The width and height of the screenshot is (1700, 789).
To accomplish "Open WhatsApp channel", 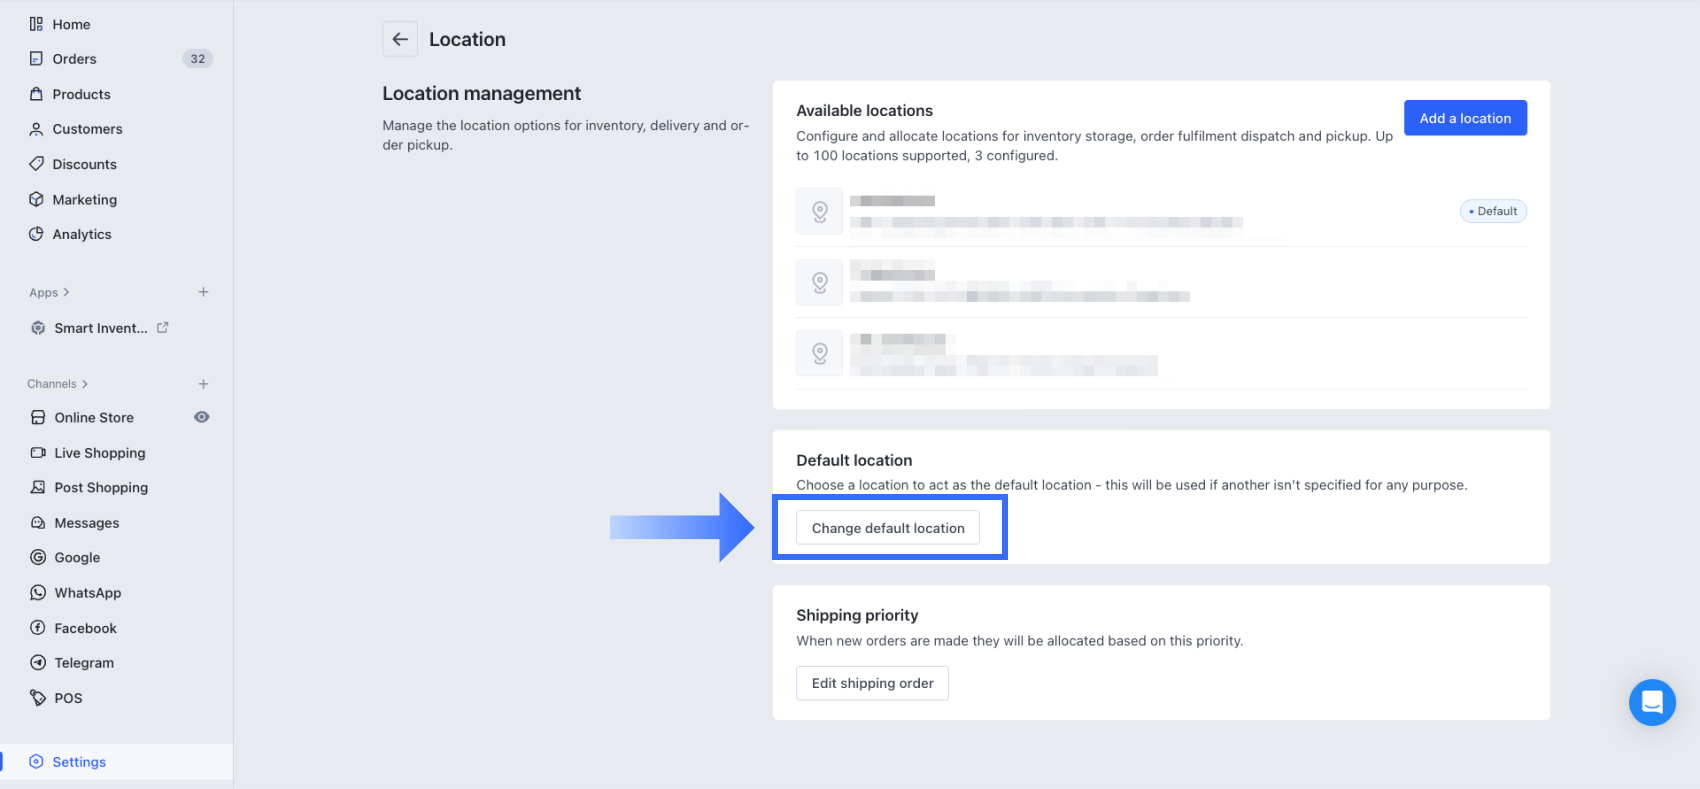I will point(88,593).
